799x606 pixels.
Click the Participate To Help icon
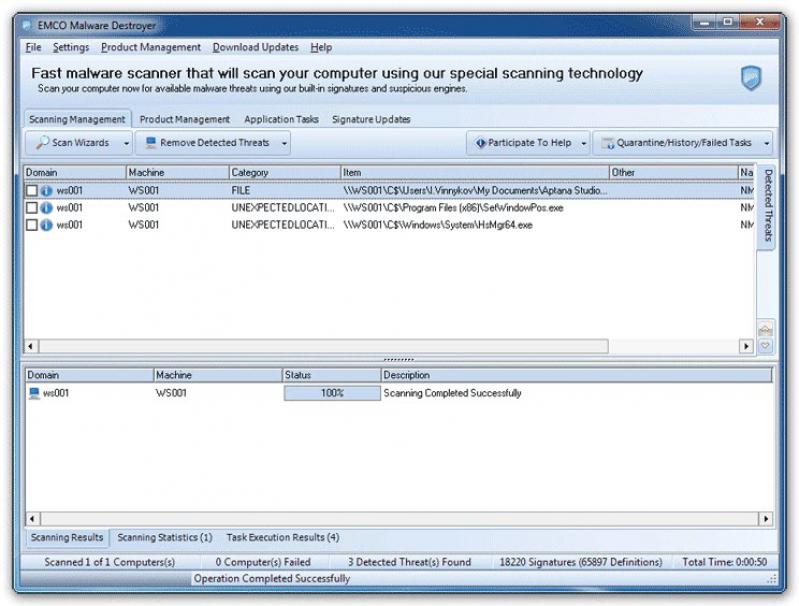(481, 143)
